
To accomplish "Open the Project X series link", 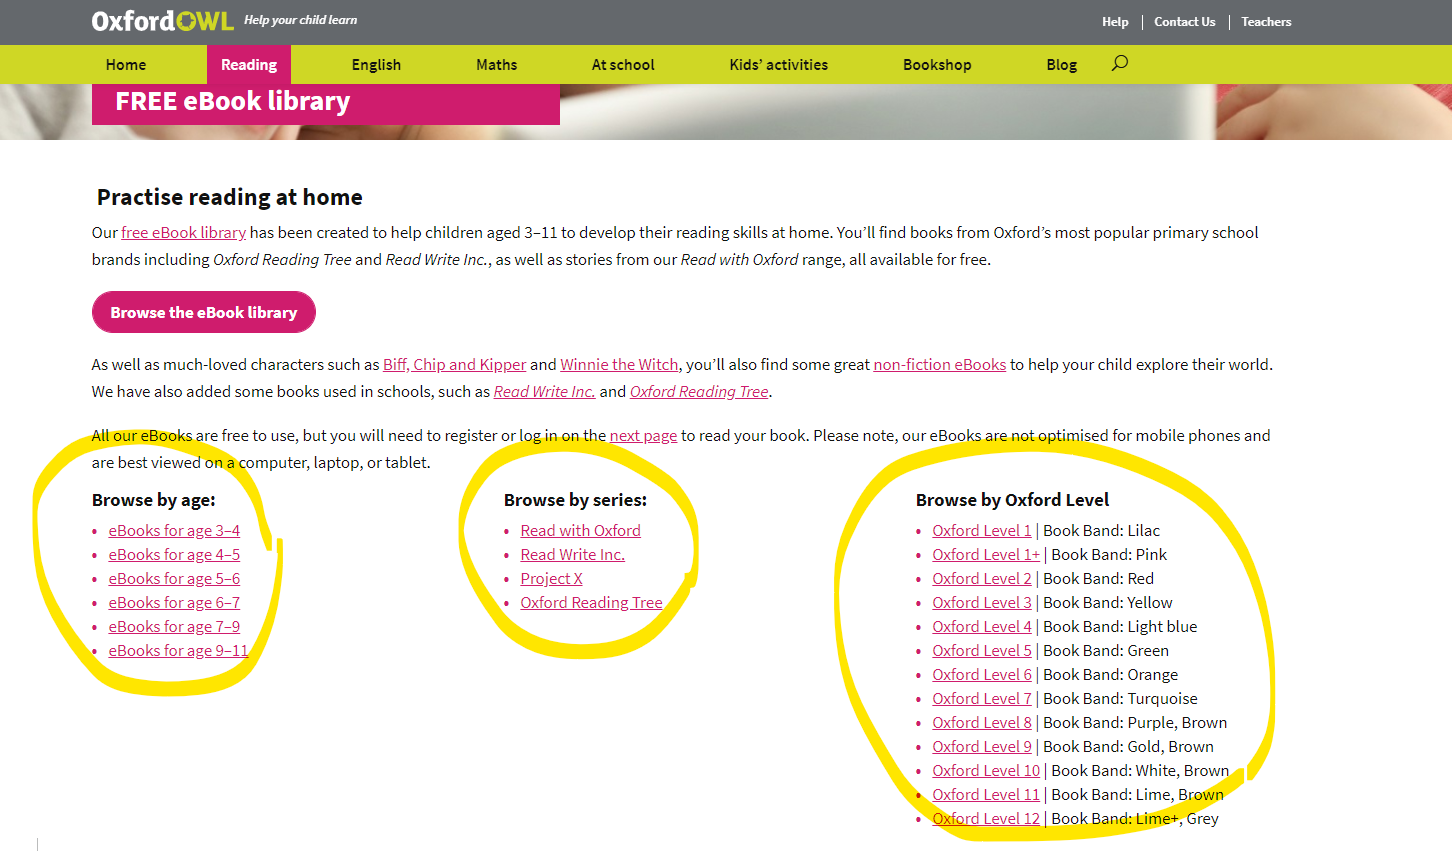I will [551, 578].
